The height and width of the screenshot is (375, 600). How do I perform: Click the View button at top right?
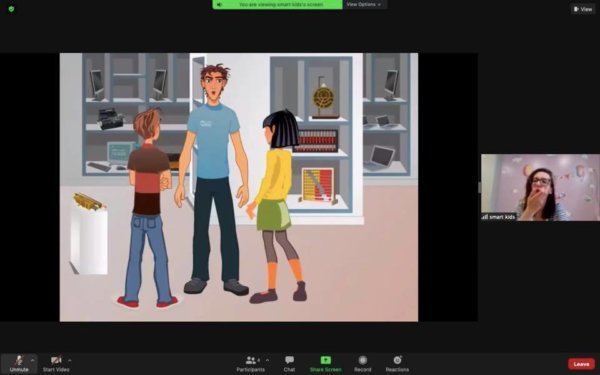[583, 9]
